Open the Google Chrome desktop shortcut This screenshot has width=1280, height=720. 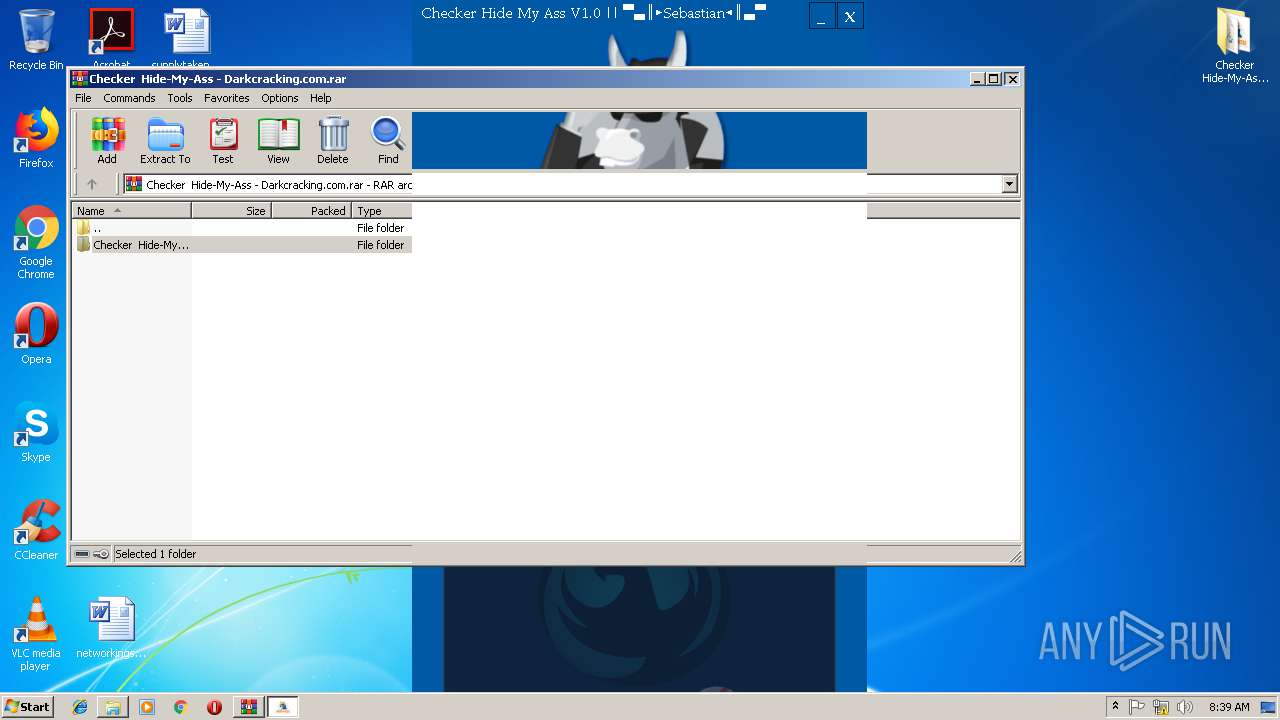[x=36, y=243]
